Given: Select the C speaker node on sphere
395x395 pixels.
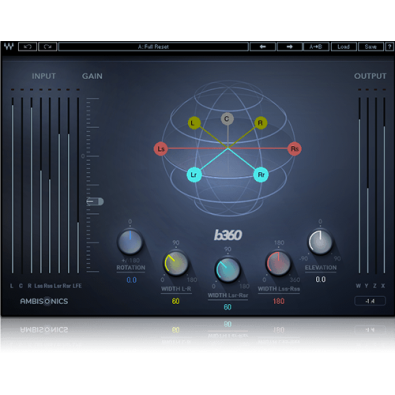Looking at the screenshot, I should (x=227, y=119).
